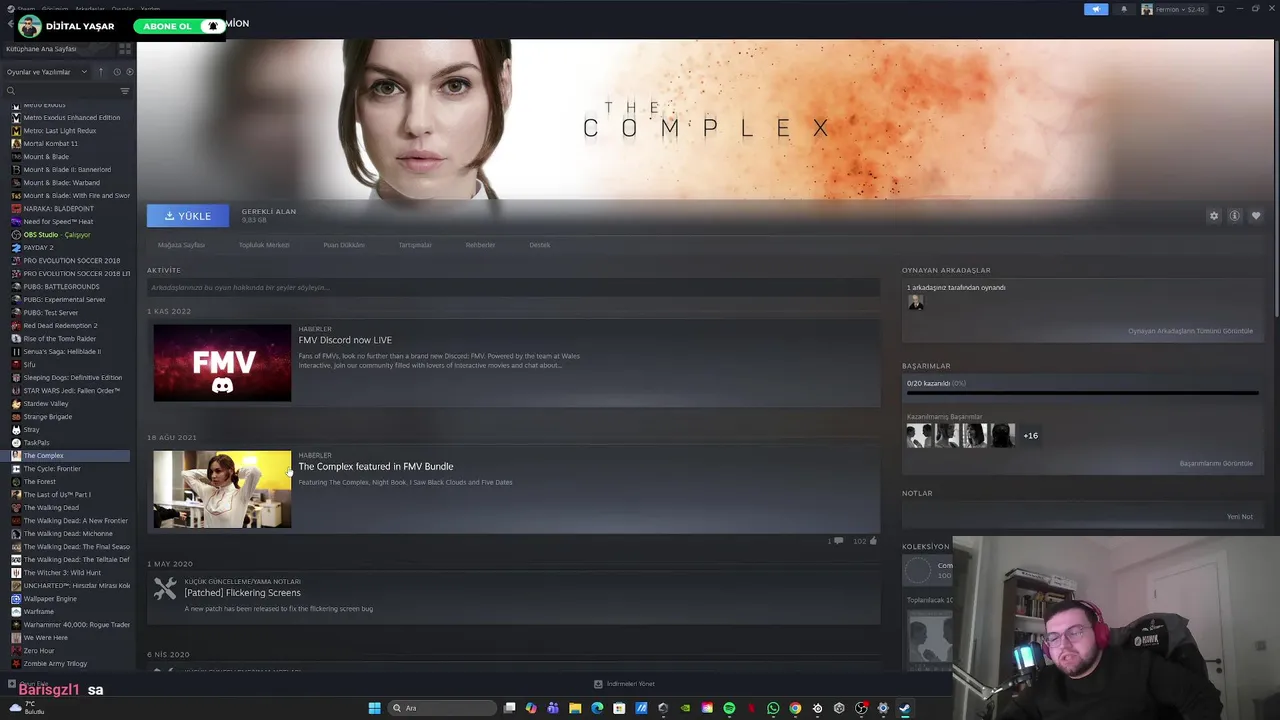Open game settings gear for The Complex
The image size is (1280, 720).
(1214, 216)
